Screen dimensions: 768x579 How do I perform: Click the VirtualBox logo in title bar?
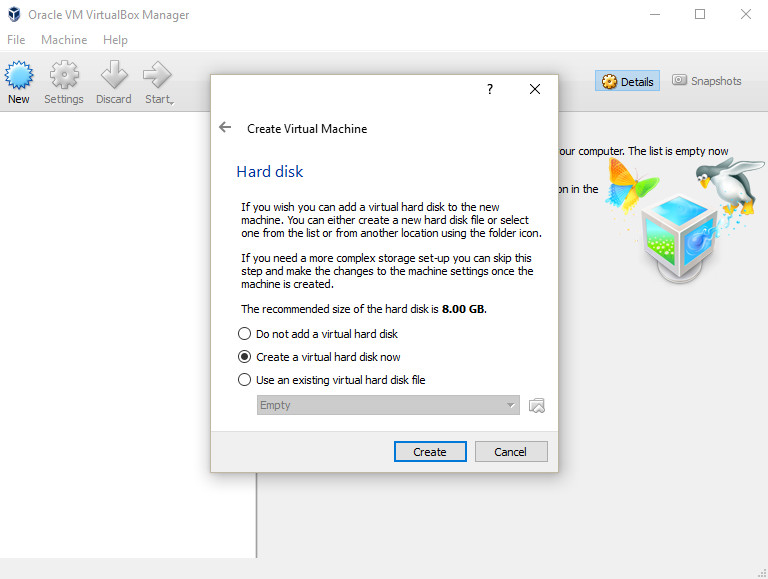(14, 14)
